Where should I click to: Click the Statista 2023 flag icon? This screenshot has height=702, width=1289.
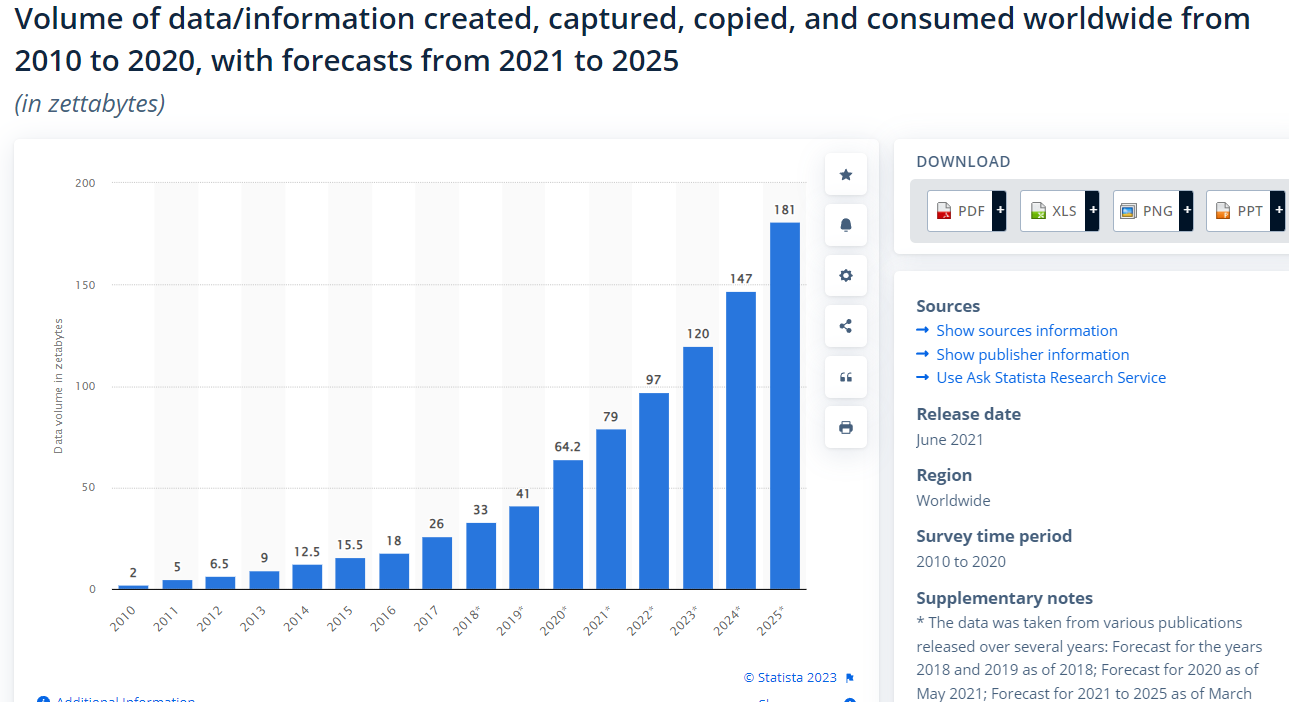[x=850, y=678]
